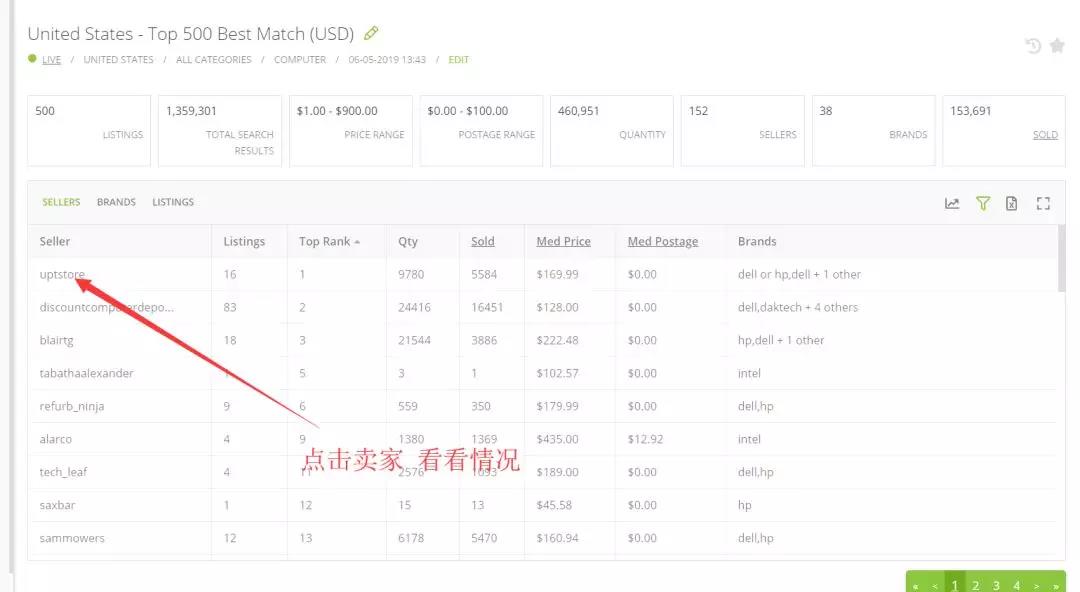Viewport: 1080px width, 592px height.
Task: Open seller refurb_ninja
Action: click(72, 407)
